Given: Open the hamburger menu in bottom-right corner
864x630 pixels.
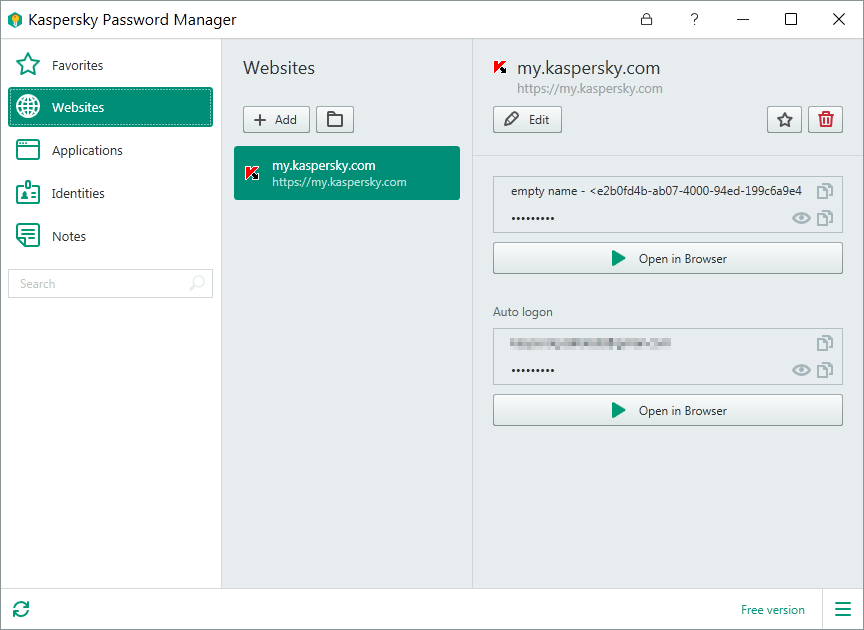Looking at the screenshot, I should 843,609.
